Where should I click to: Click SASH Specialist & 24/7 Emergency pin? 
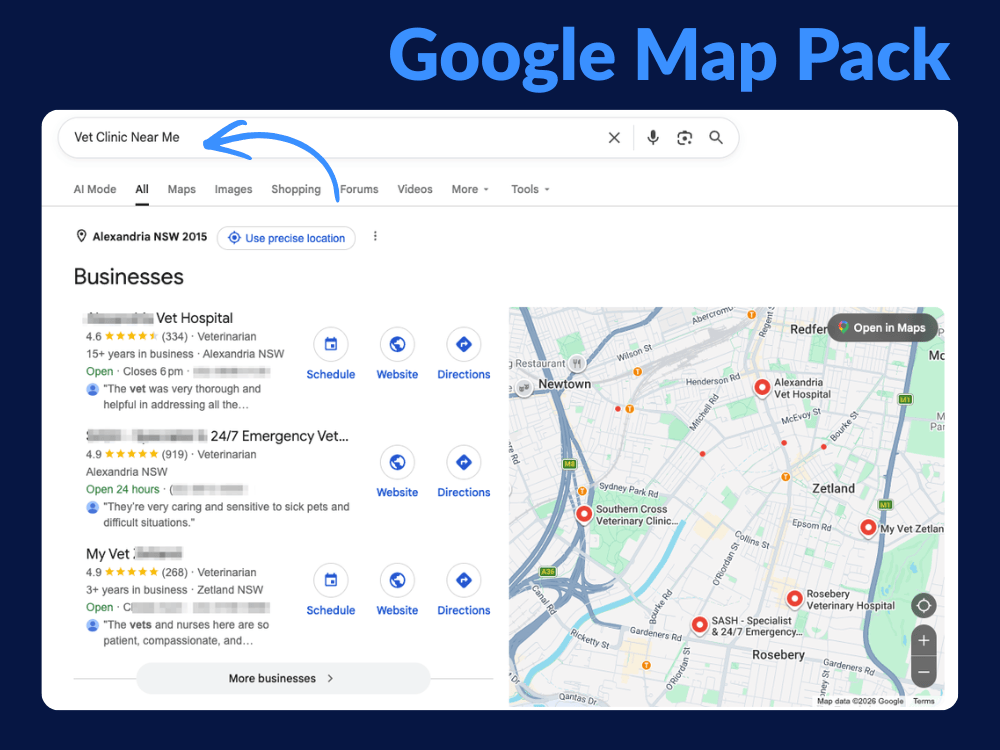coord(700,624)
